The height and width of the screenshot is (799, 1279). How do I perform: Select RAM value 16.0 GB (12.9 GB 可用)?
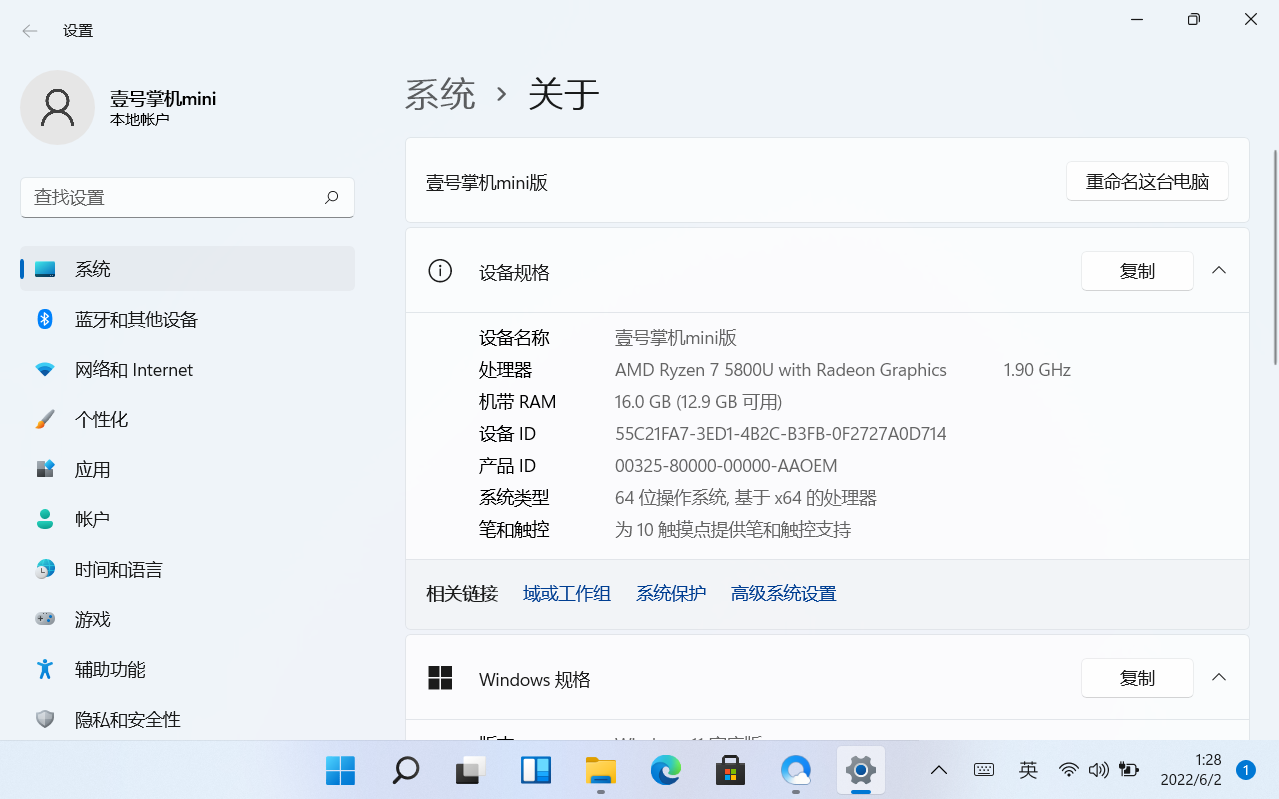pos(698,402)
